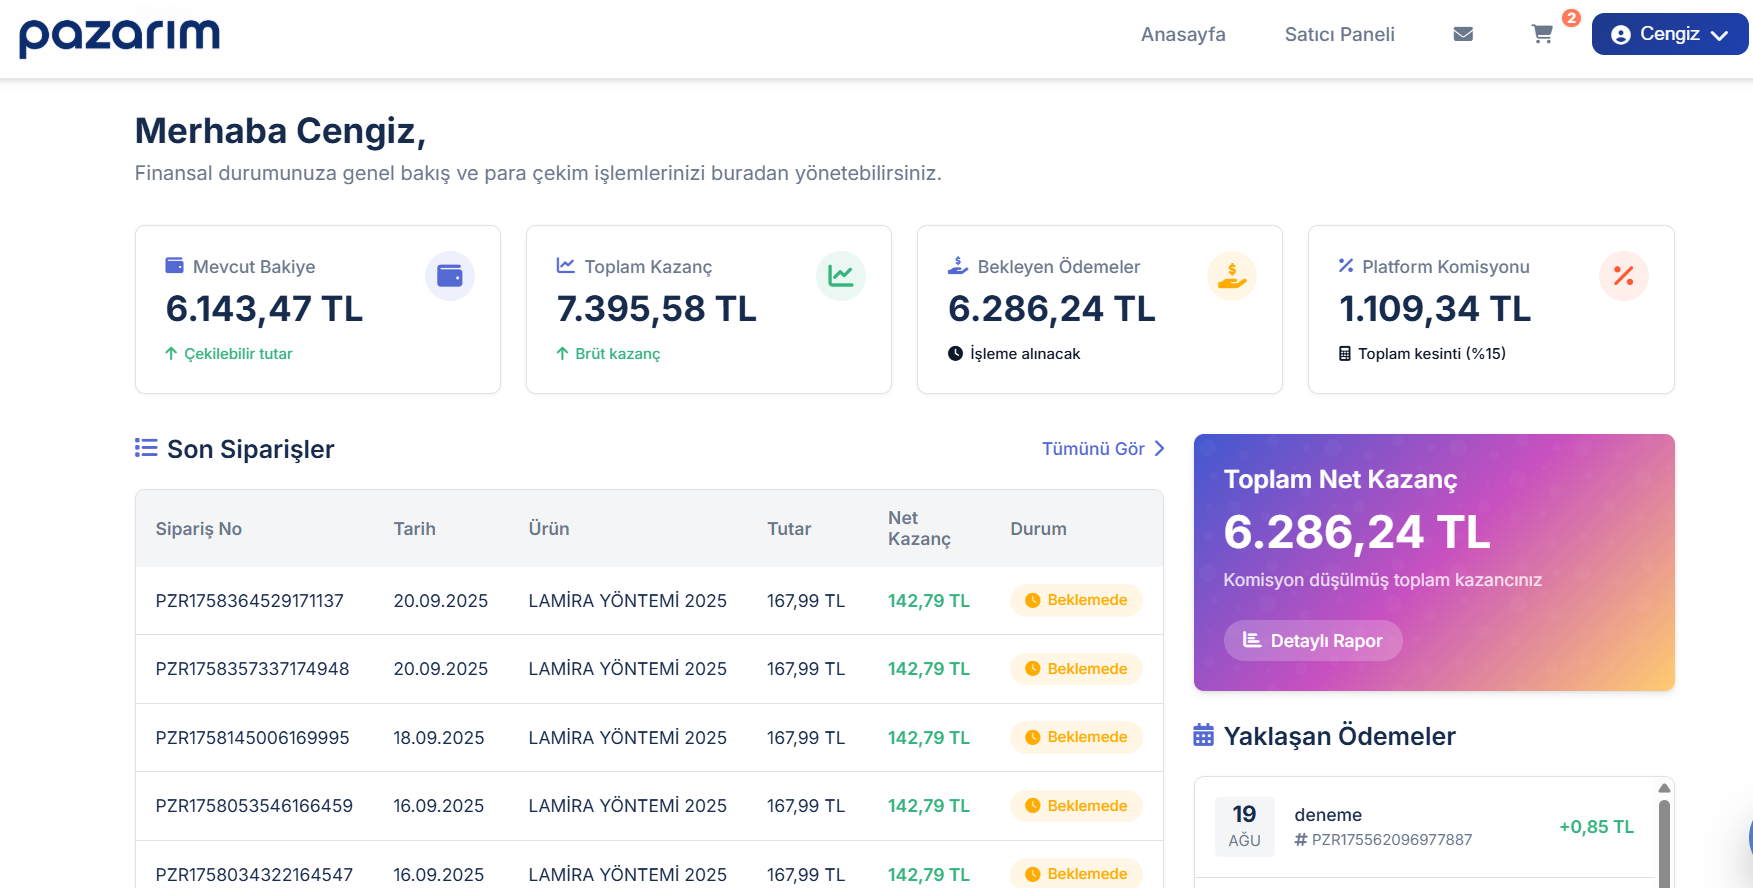The width and height of the screenshot is (1753, 888).
Task: Click the Tümünü Gör link
Action: click(x=1102, y=449)
